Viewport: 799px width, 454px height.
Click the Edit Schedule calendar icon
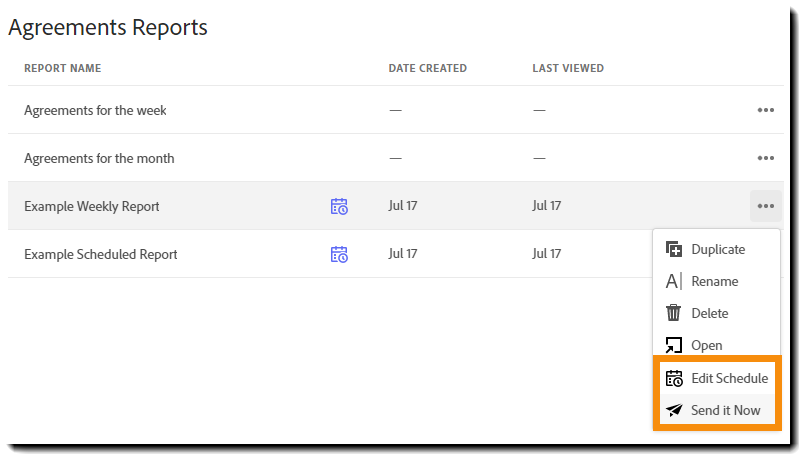674,378
